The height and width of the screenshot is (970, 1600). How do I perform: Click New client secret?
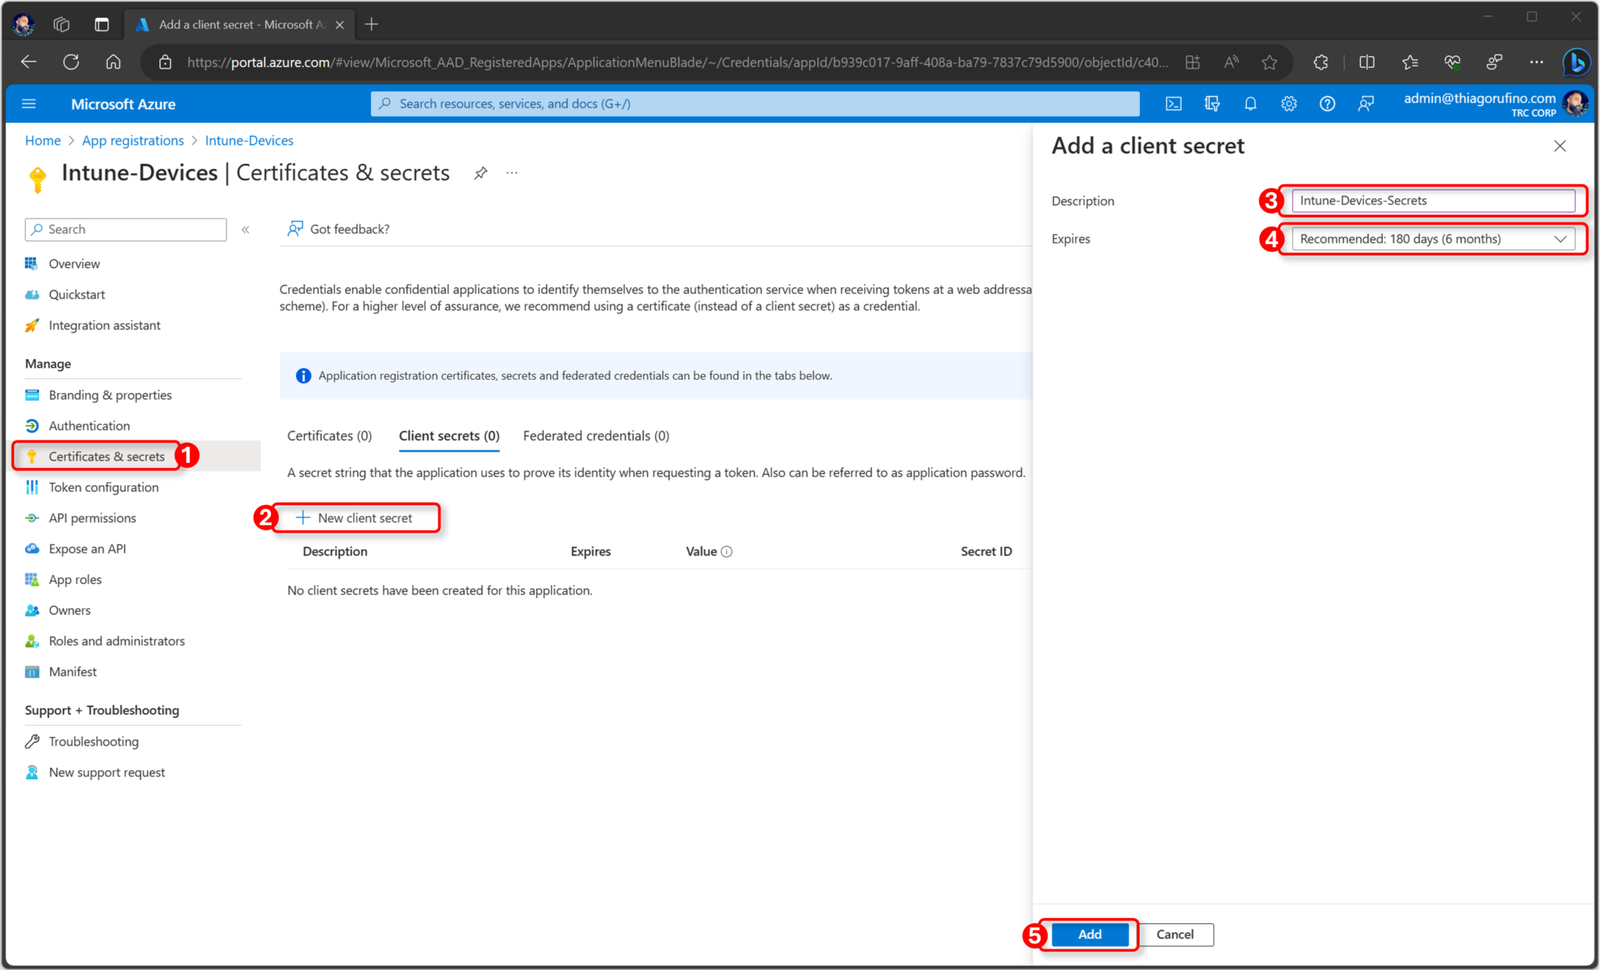click(355, 518)
